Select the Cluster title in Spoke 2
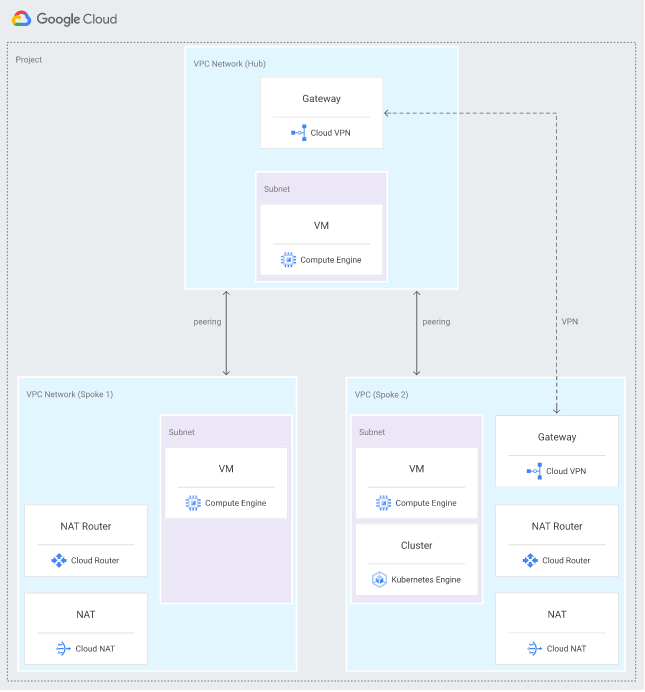The width and height of the screenshot is (645, 692). pyautogui.click(x=416, y=545)
